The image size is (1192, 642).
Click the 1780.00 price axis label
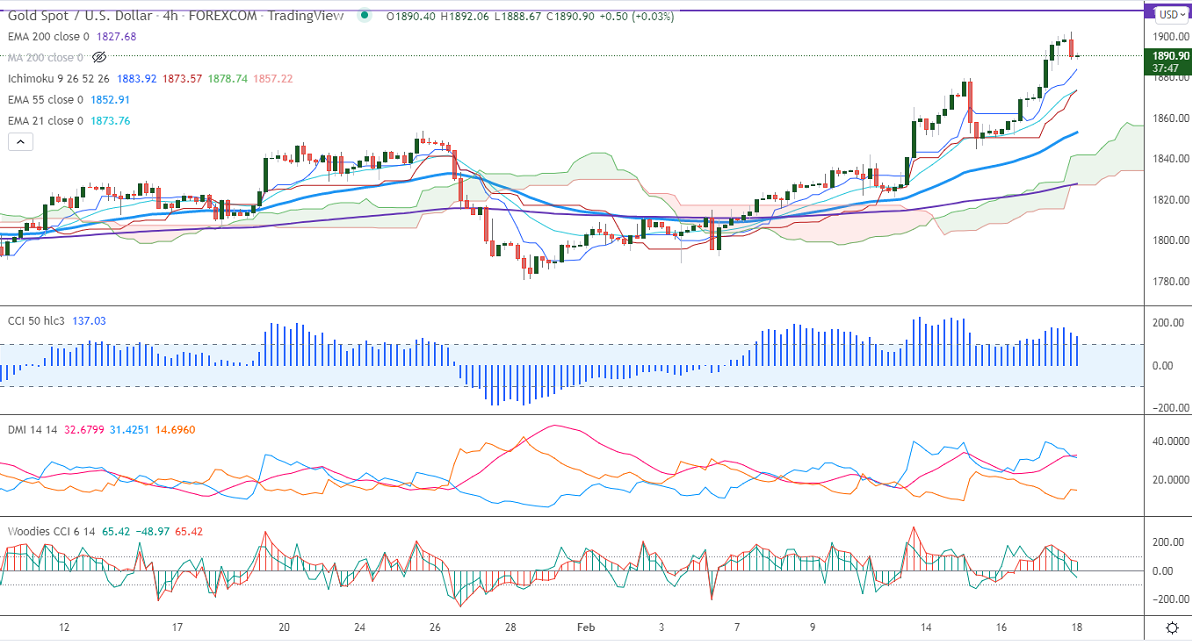click(x=1170, y=281)
